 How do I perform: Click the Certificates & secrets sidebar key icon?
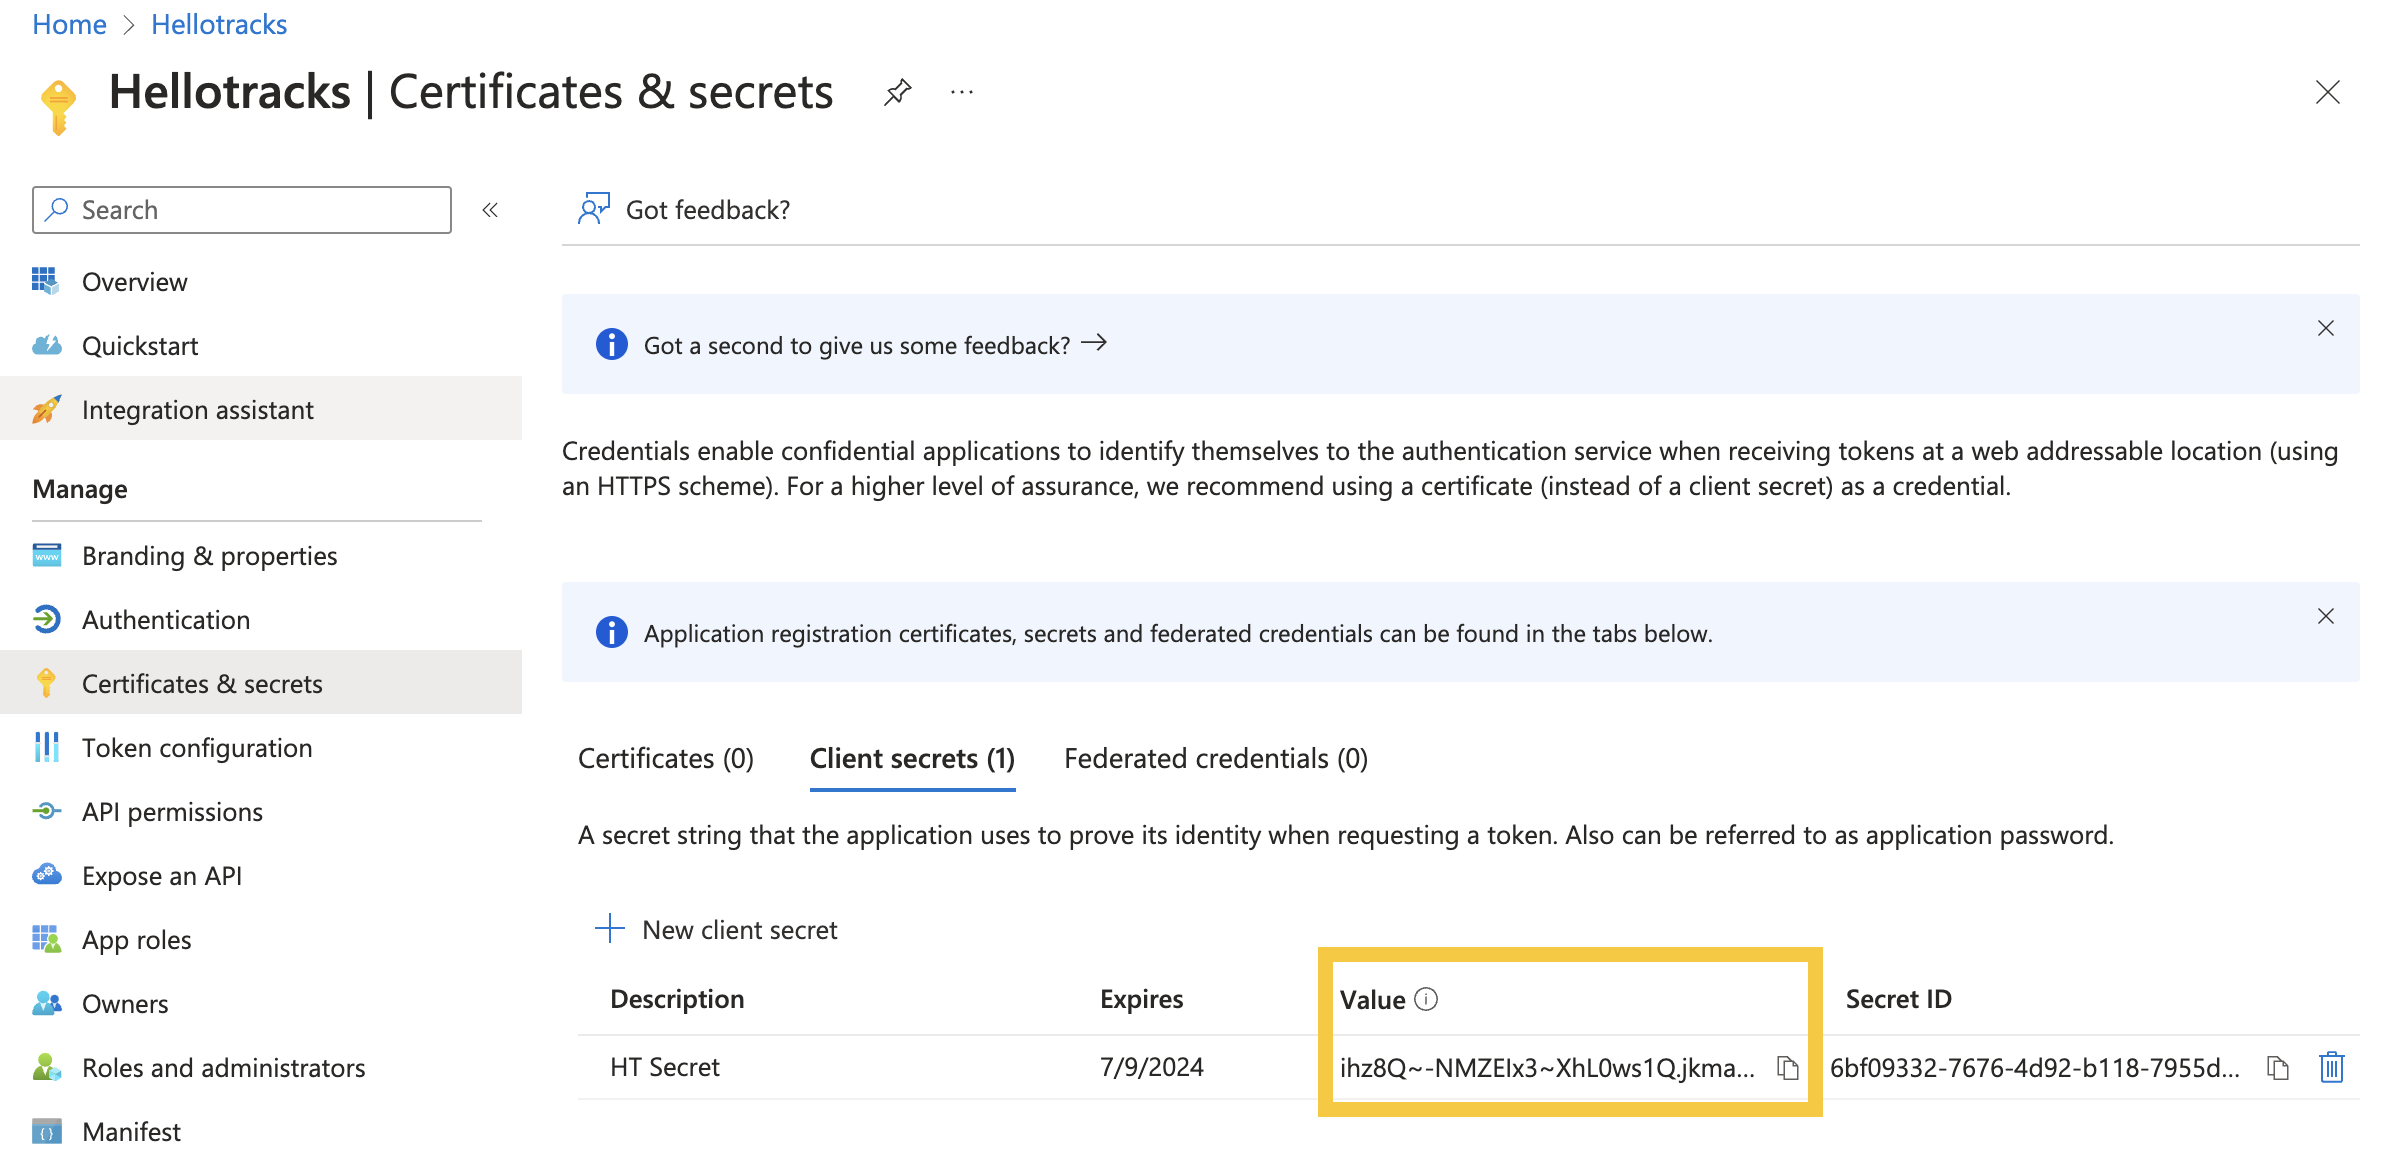click(46, 683)
